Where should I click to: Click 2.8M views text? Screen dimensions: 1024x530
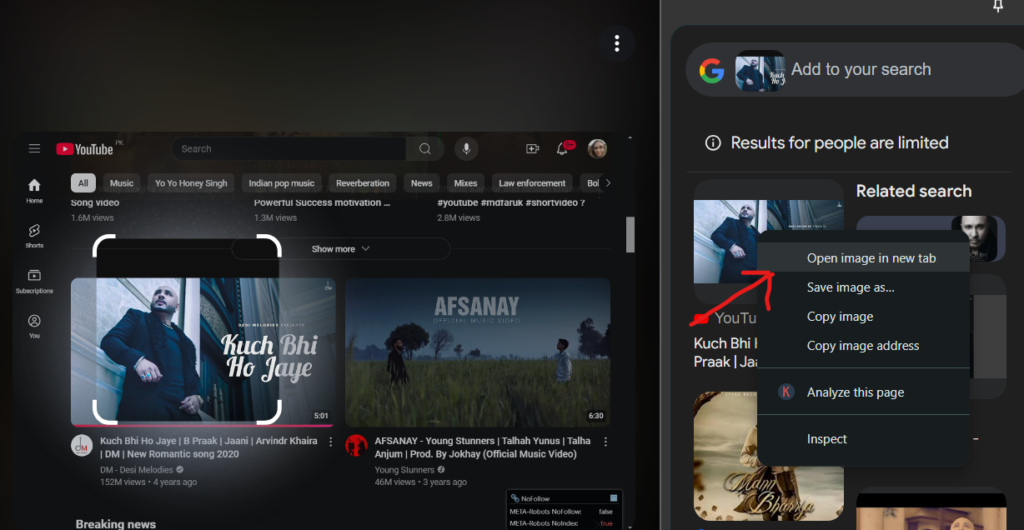coord(458,218)
